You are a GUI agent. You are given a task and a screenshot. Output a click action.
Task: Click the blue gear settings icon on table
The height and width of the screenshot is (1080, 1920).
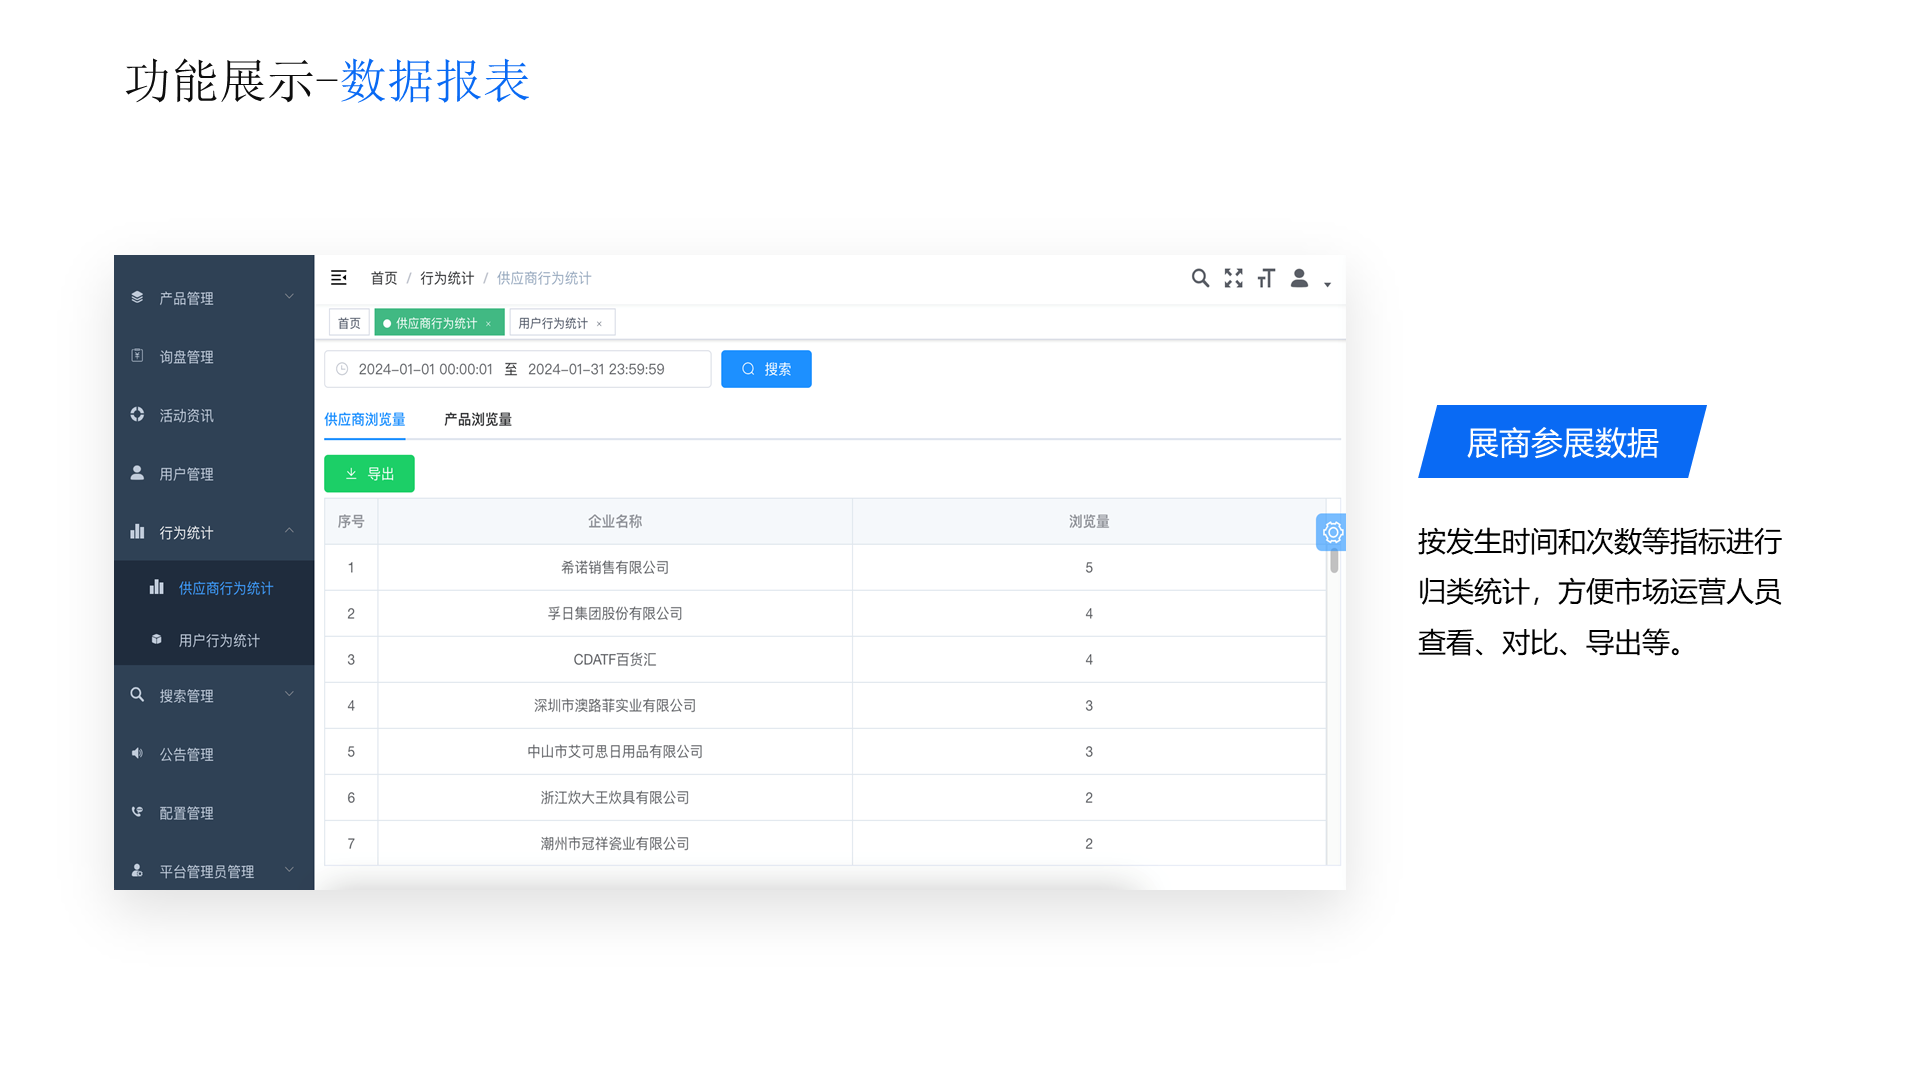[1331, 532]
